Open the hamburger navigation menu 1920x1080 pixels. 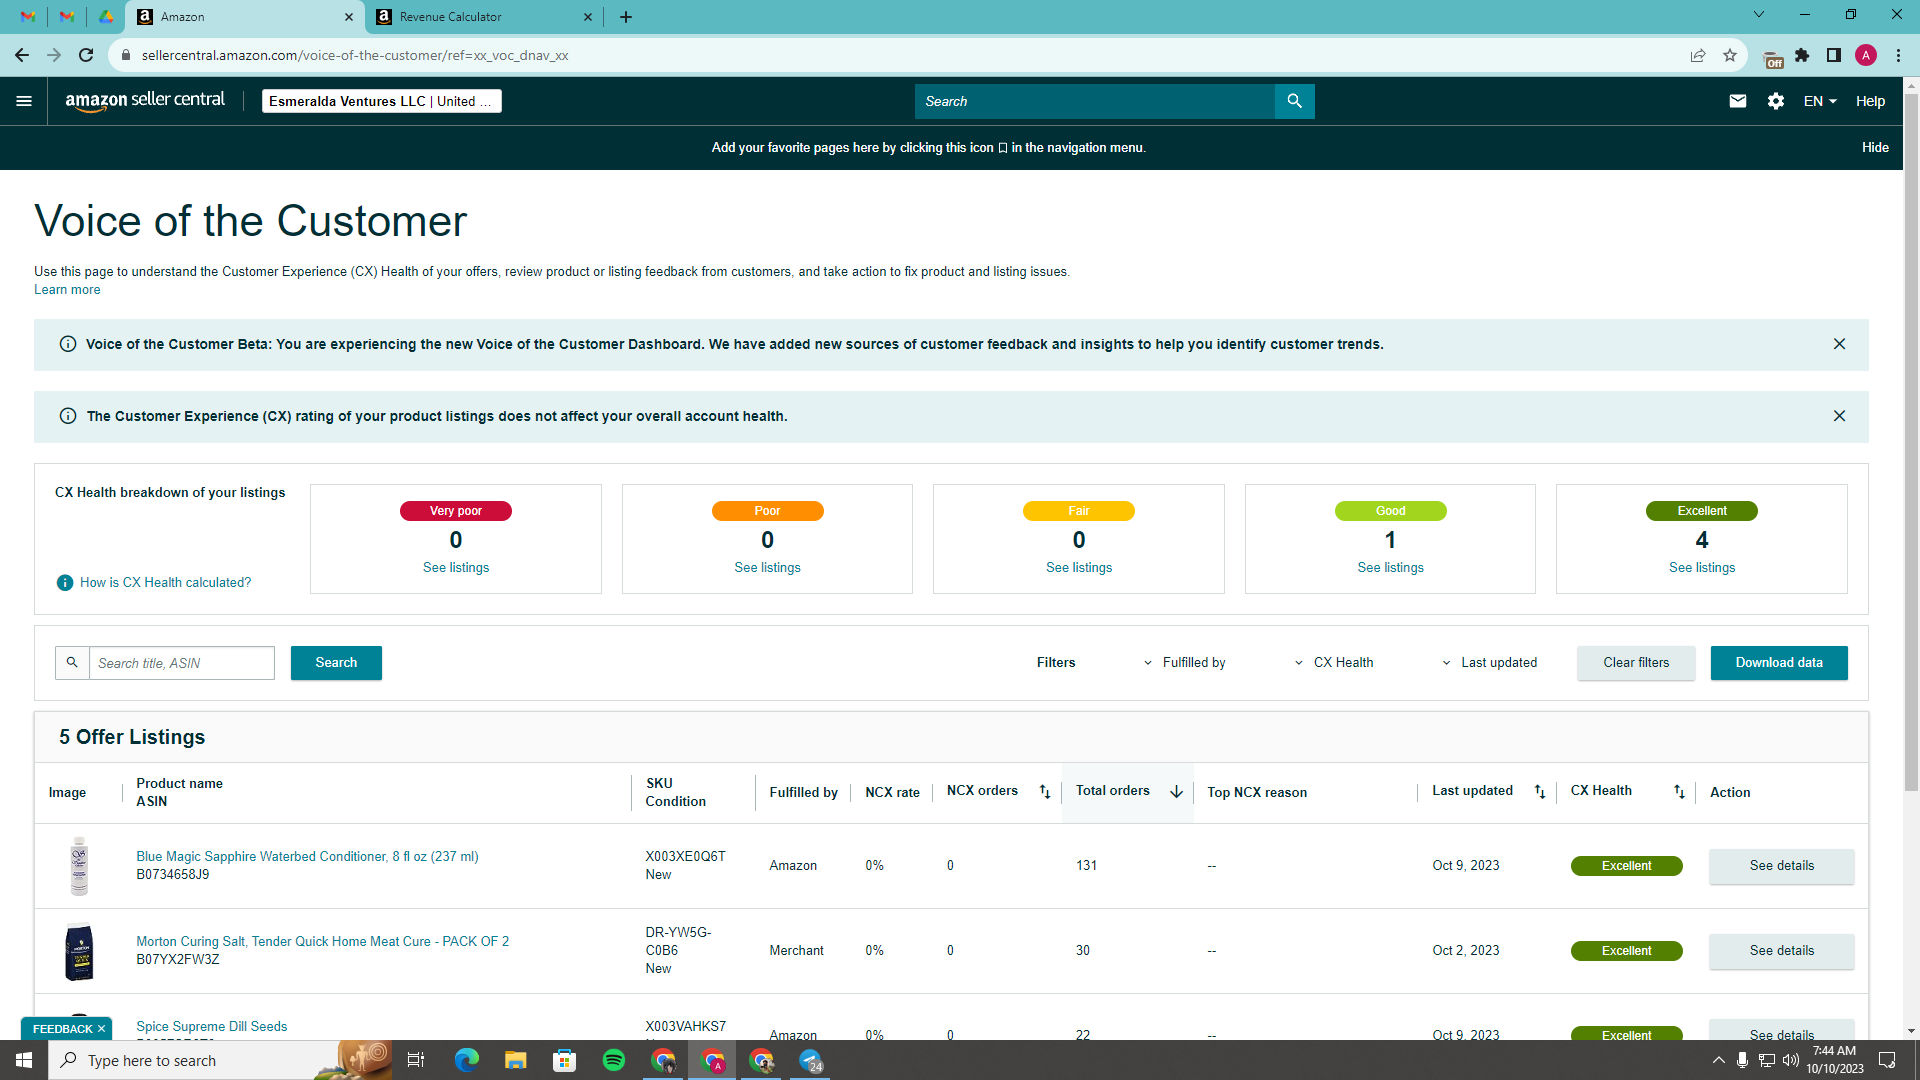[x=24, y=101]
